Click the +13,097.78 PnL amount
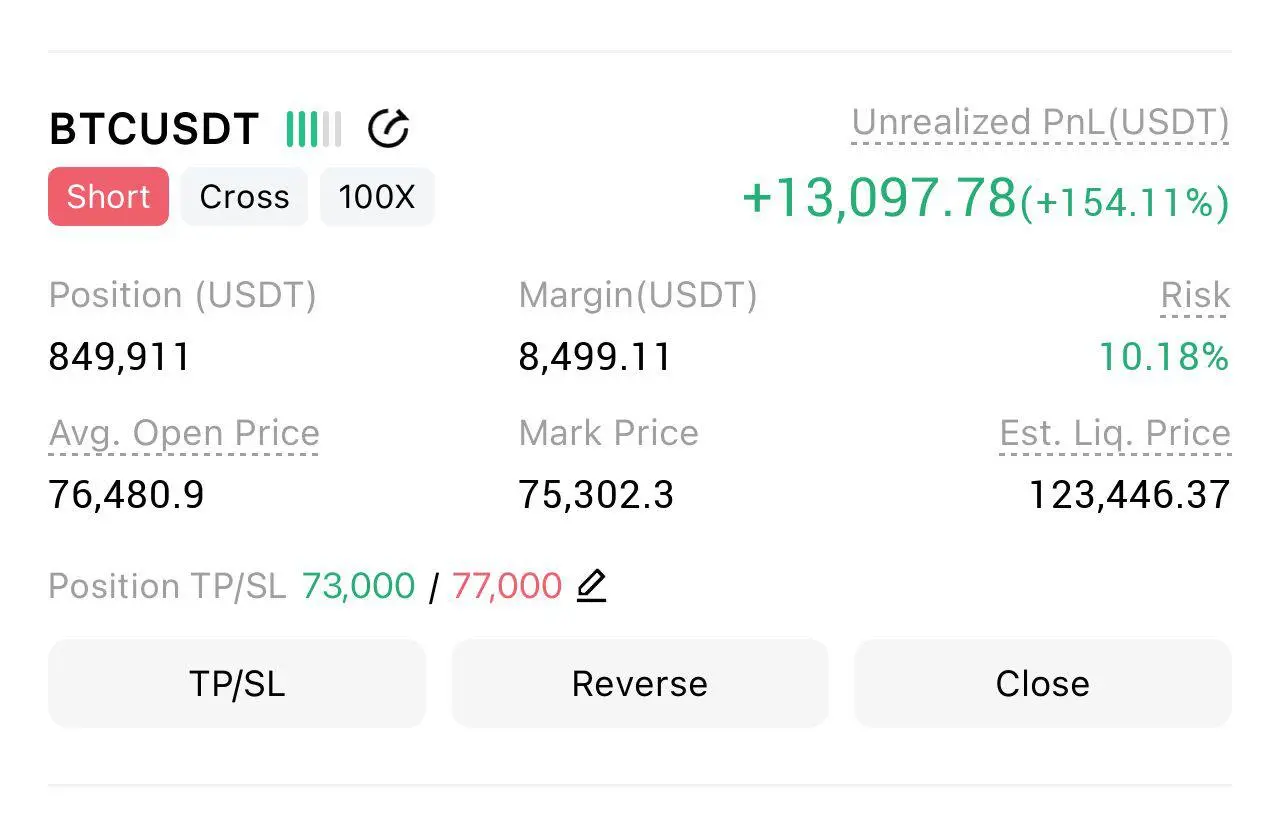The width and height of the screenshot is (1280, 840). 880,197
